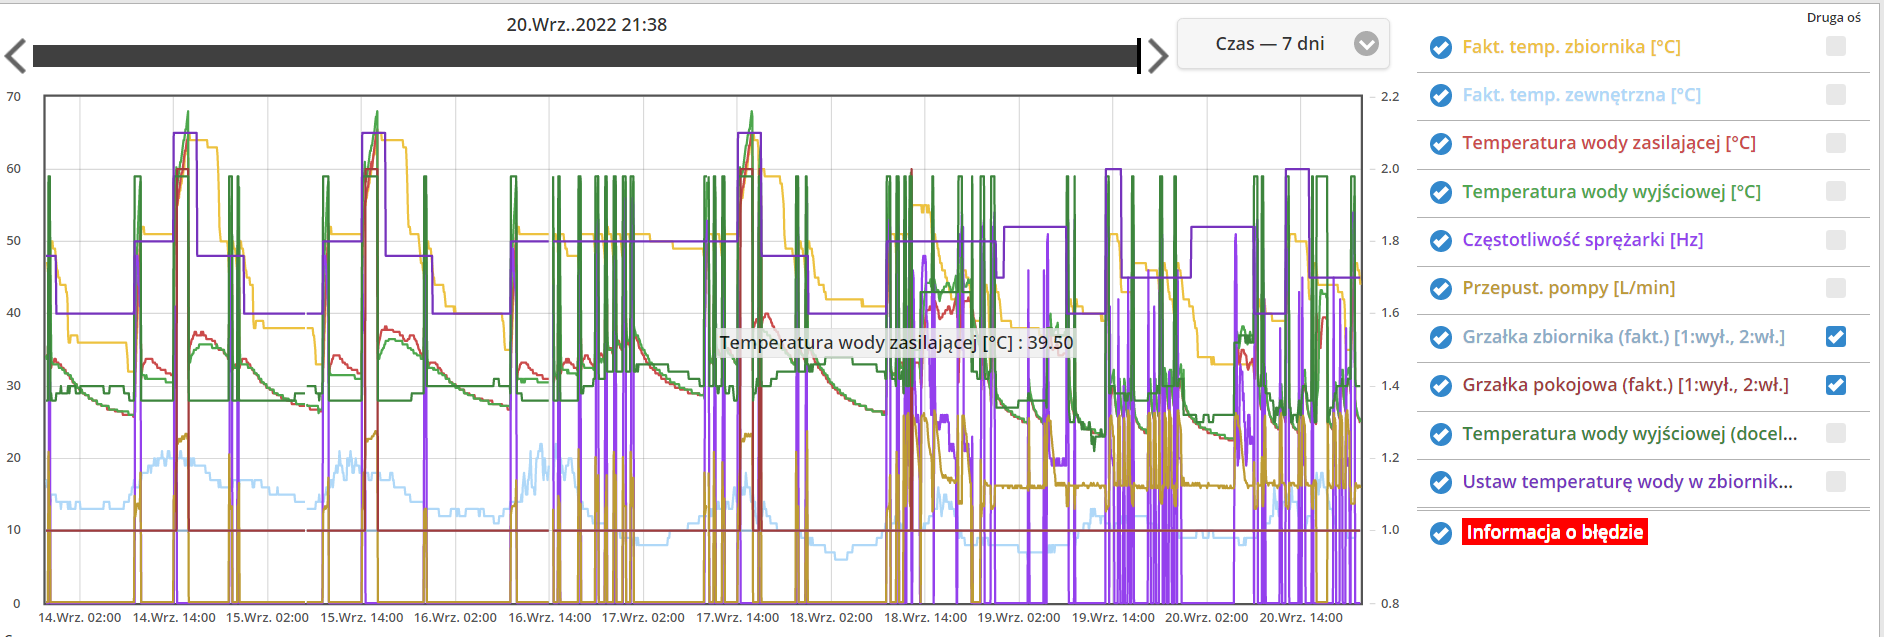Screen dimensions: 1884x637
Task: Enable second axis for Ustaw temperaturę wody
Action: (x=1836, y=482)
